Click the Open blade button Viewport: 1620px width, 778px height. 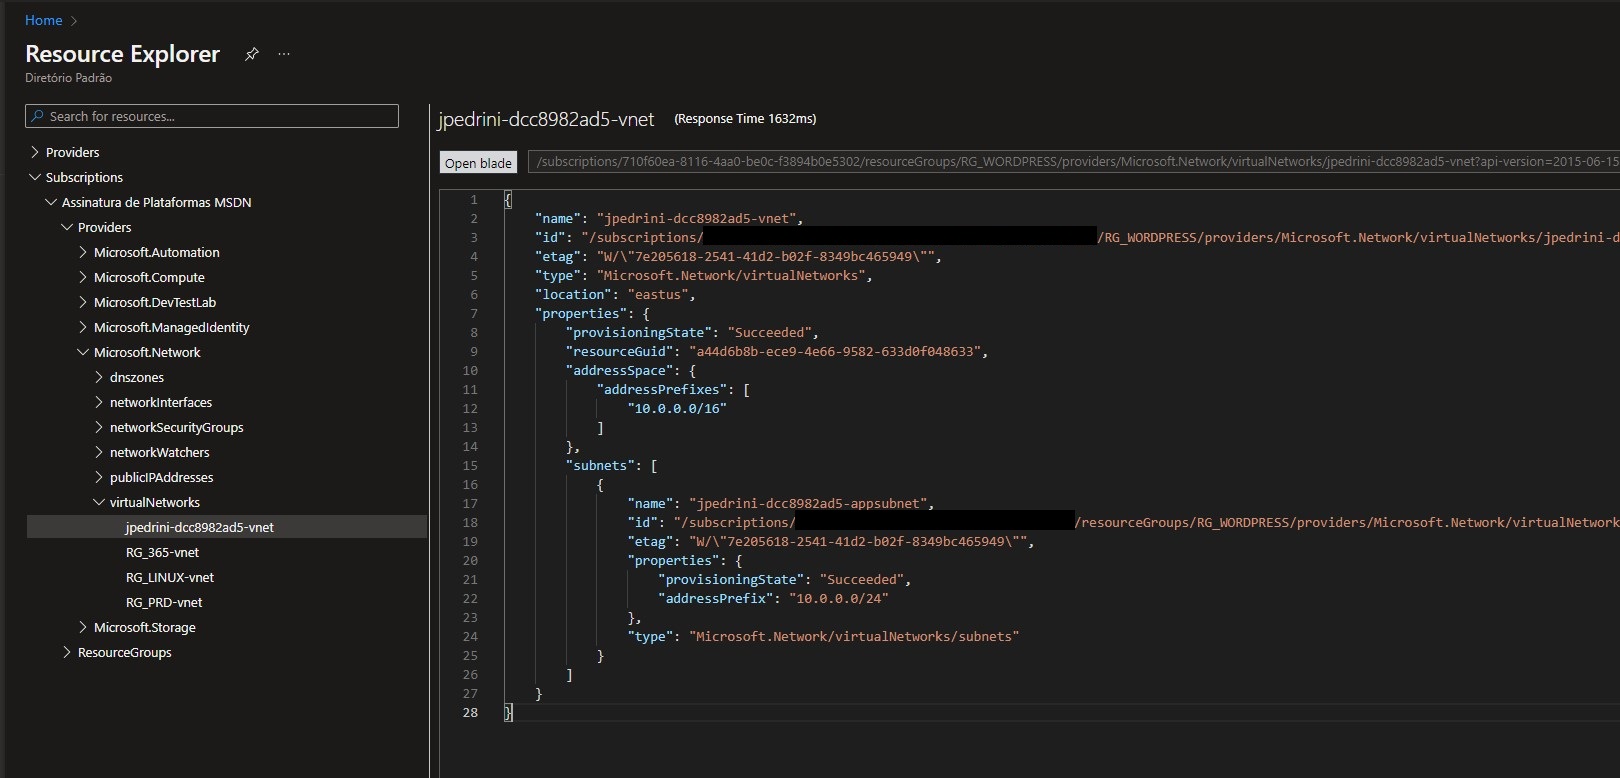pos(478,163)
